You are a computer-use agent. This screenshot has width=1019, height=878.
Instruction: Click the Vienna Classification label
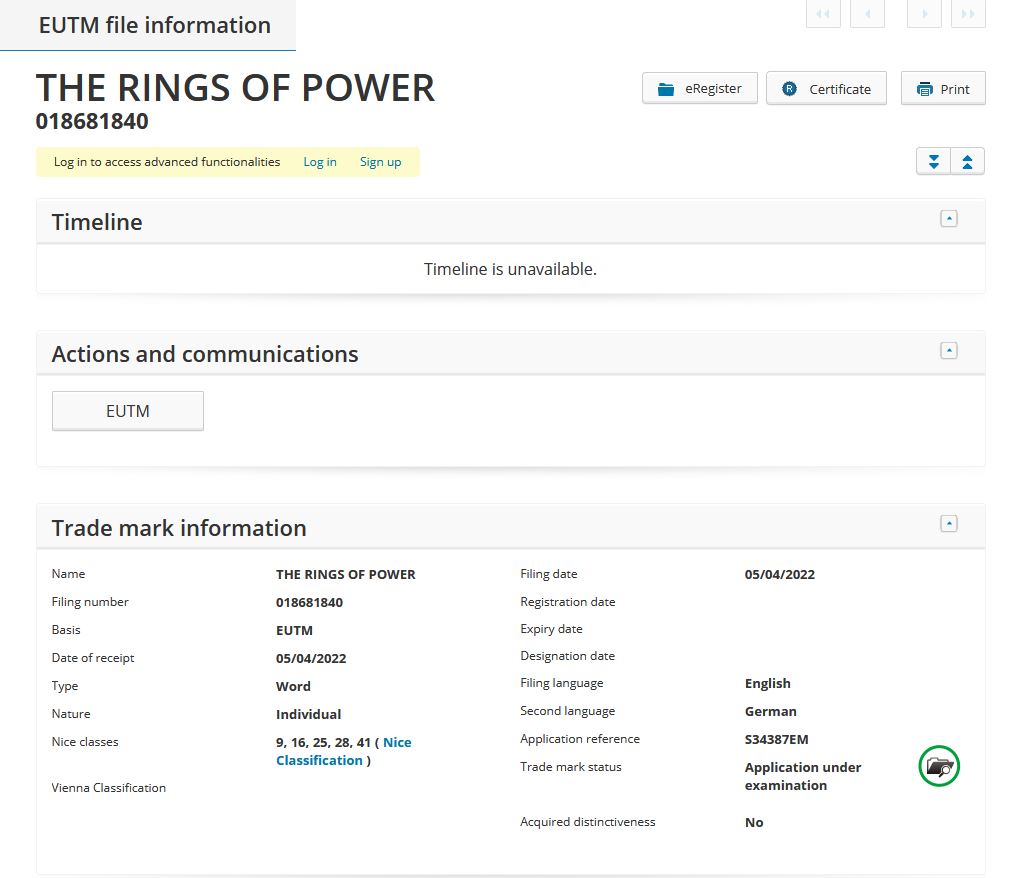pyautogui.click(x=109, y=788)
